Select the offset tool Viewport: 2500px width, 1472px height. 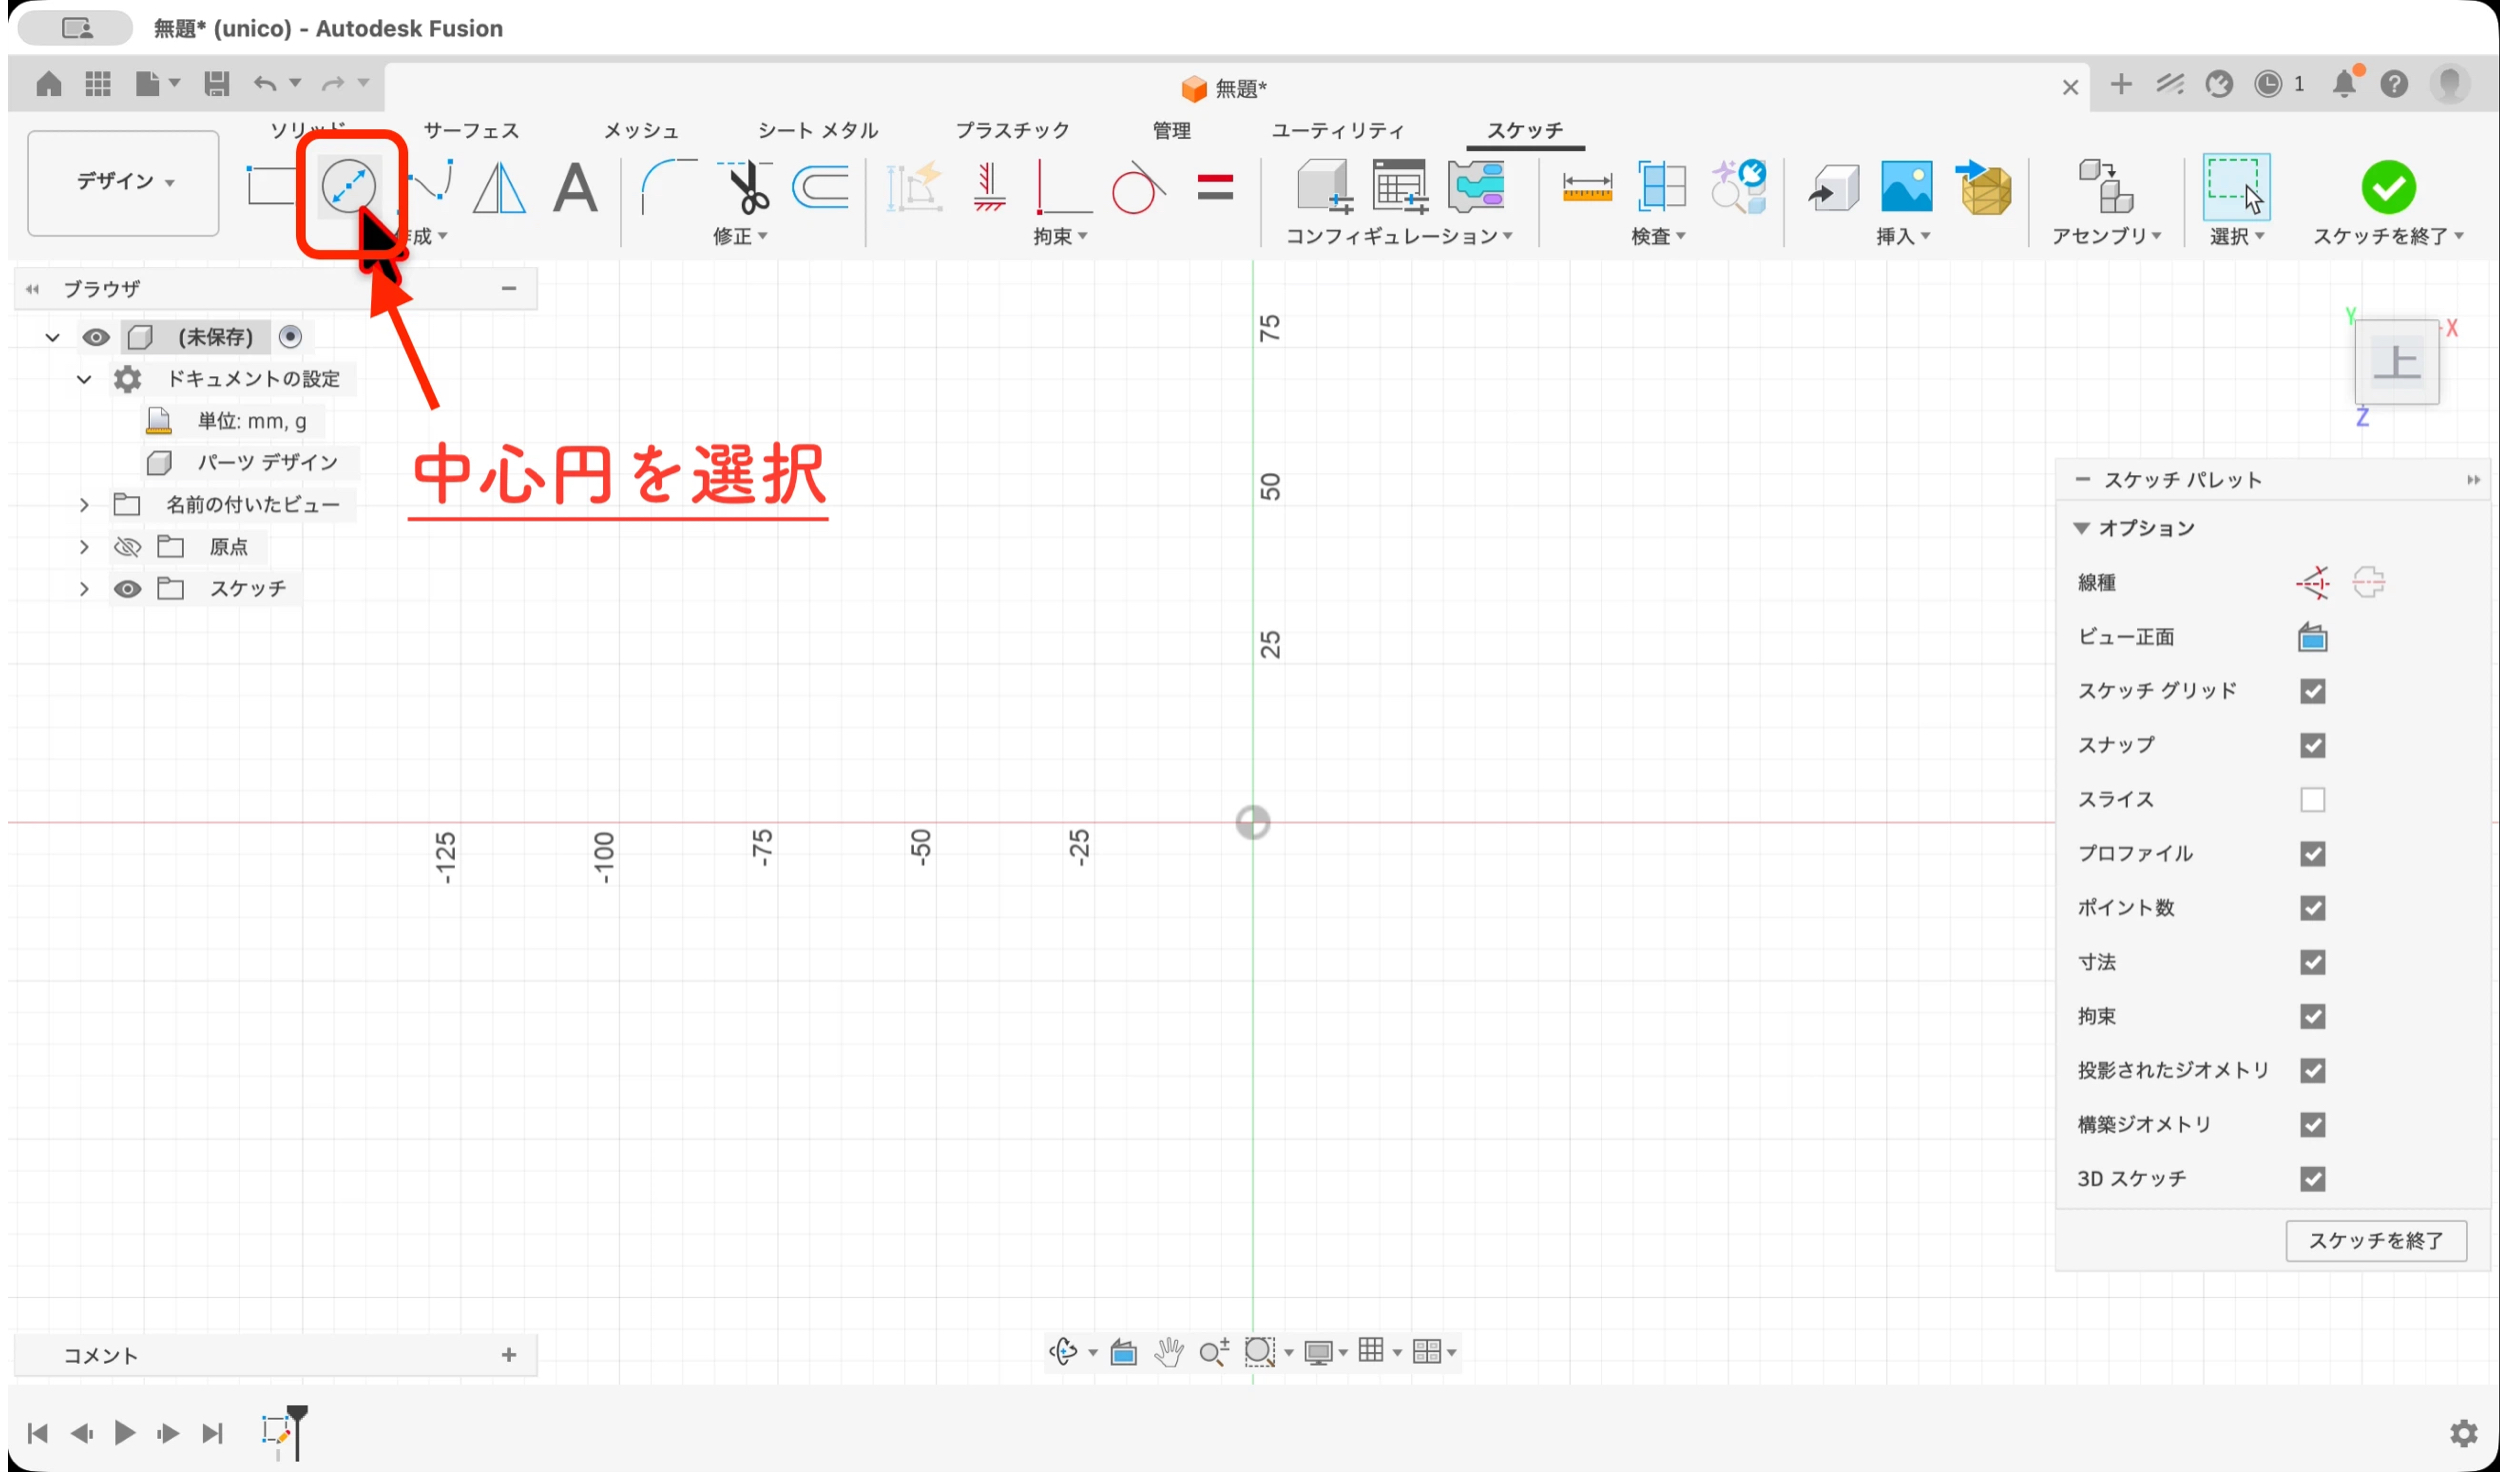click(x=820, y=187)
